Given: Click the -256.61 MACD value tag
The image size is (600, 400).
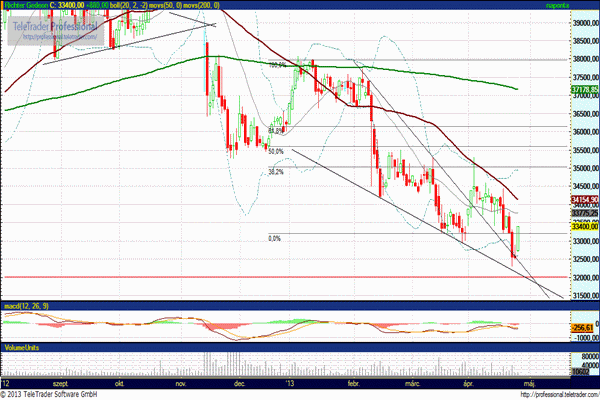Looking at the screenshot, I should tap(583, 327).
